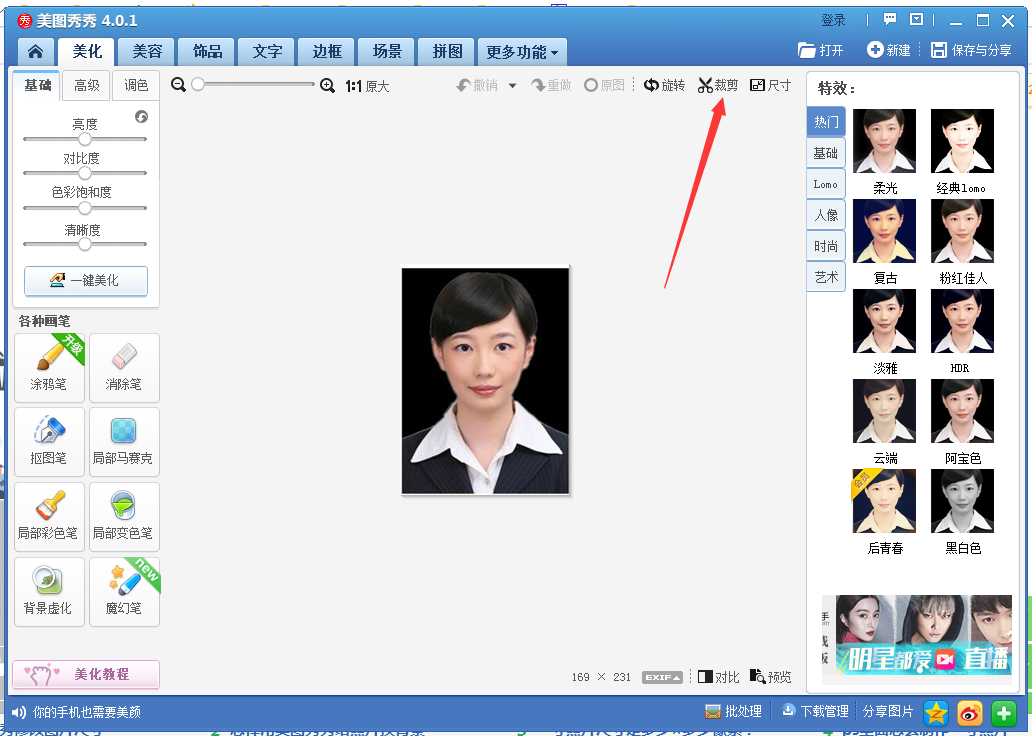Open the 调色 color tab
Image resolution: width=1032 pixels, height=736 pixels.
click(x=136, y=86)
